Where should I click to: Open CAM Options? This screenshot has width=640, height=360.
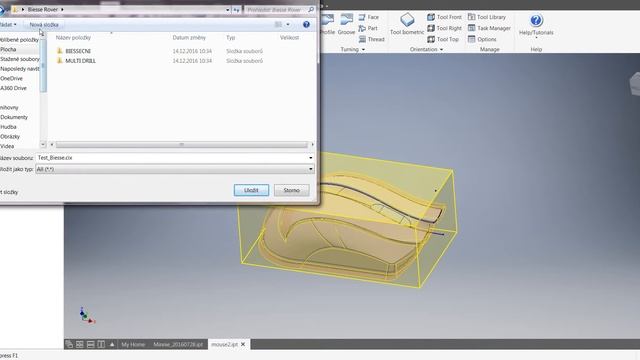482,39
